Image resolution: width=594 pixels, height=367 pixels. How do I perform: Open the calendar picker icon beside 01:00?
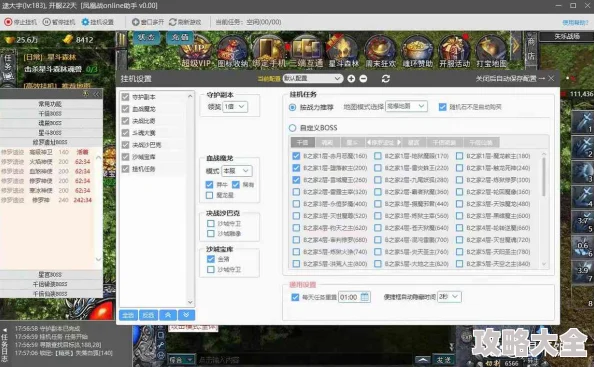click(365, 297)
